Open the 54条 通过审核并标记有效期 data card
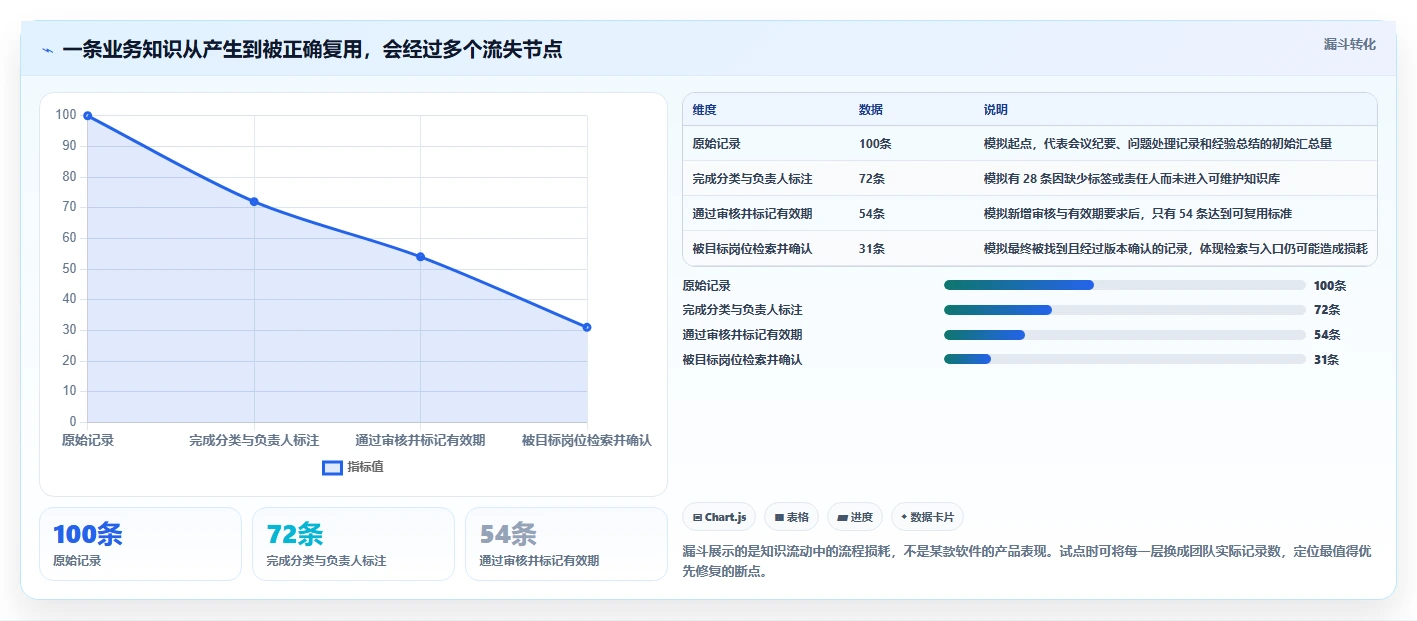The width and height of the screenshot is (1417, 621). pyautogui.click(x=566, y=544)
